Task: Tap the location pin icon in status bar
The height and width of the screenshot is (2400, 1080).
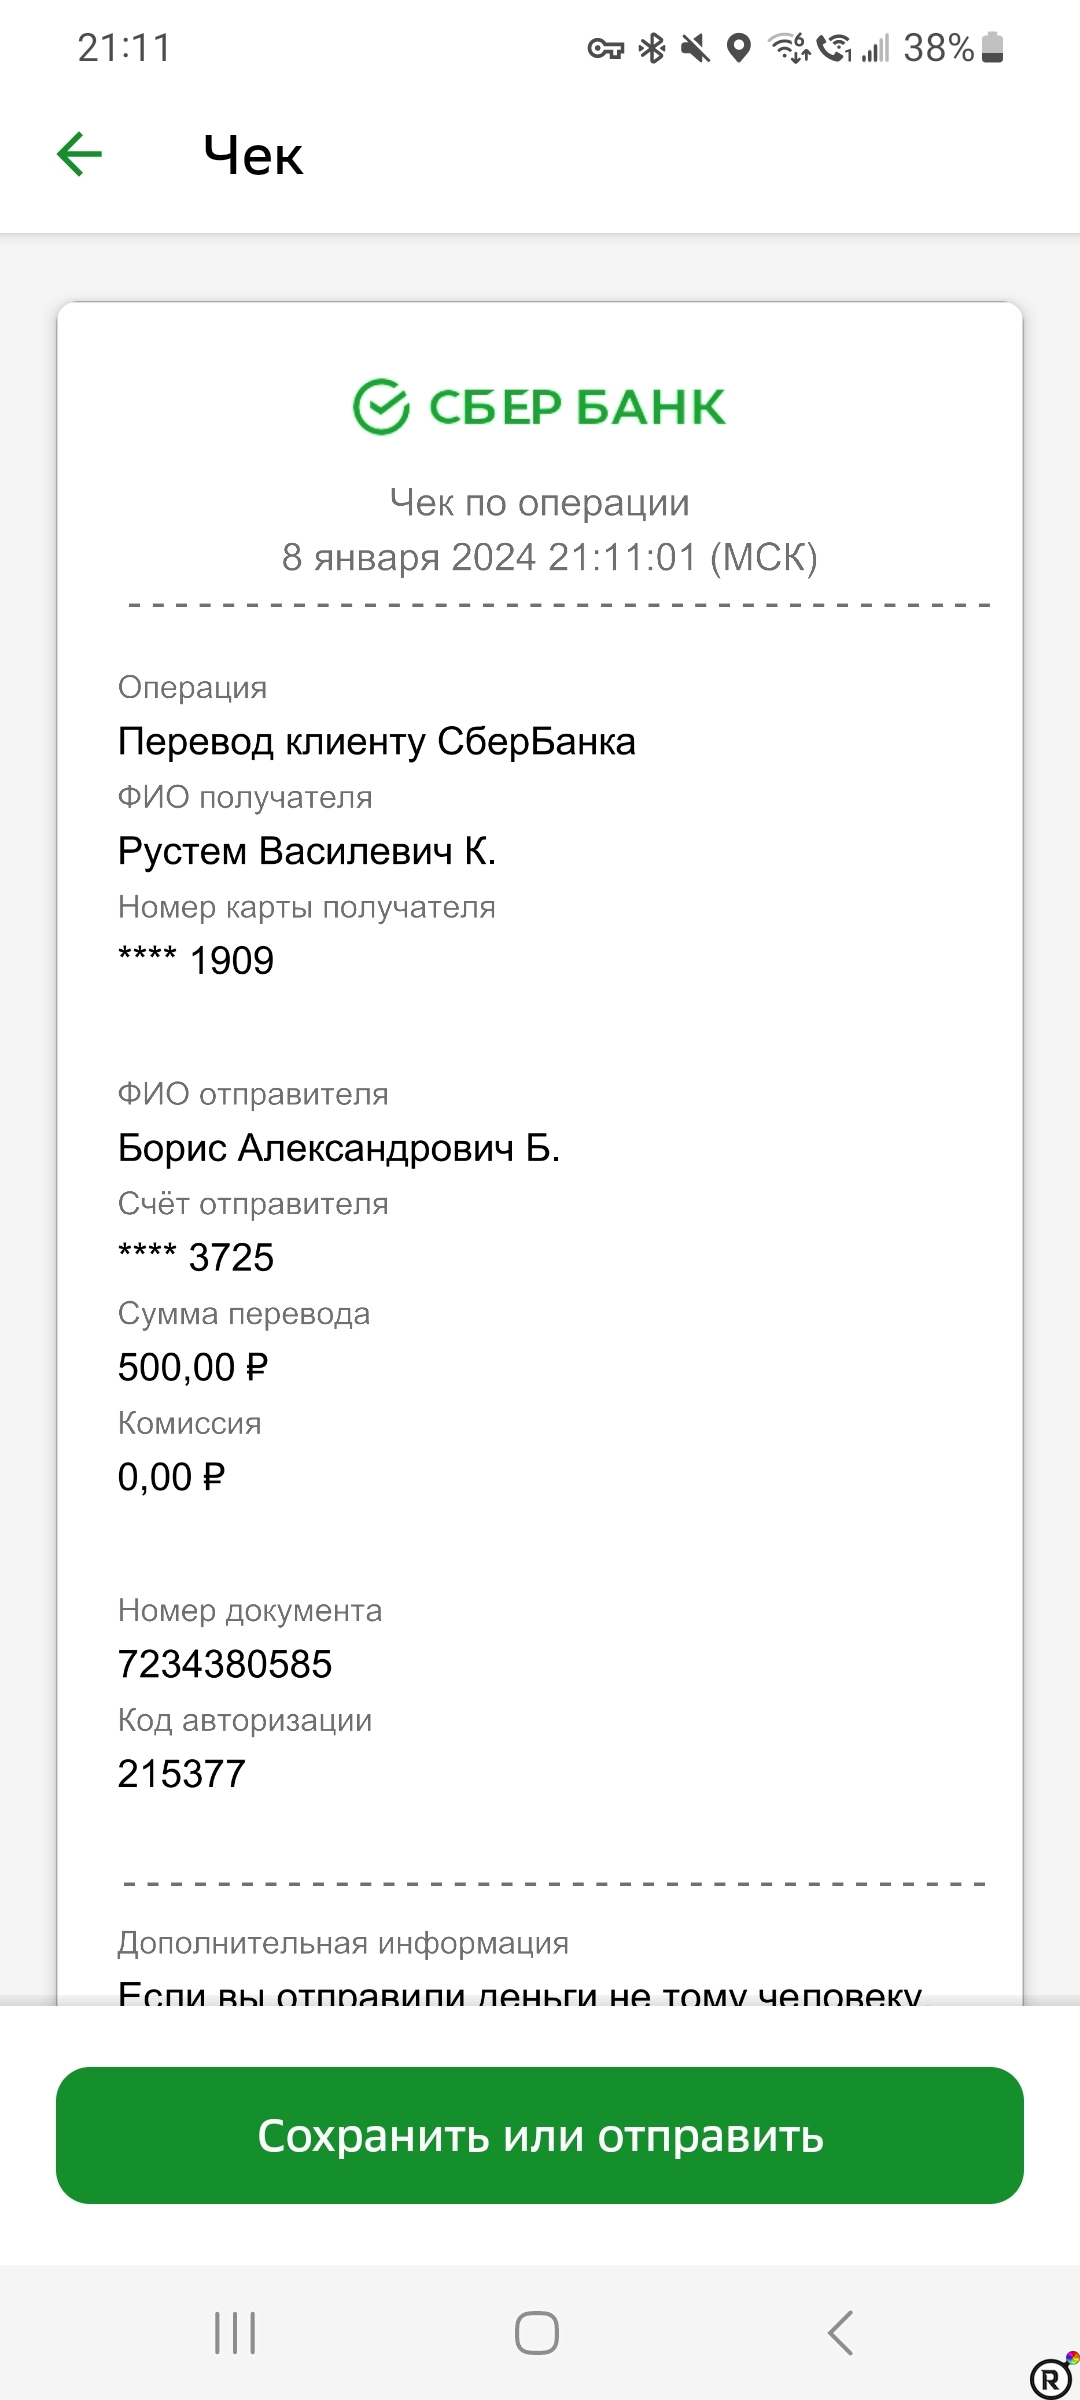Action: coord(740,47)
